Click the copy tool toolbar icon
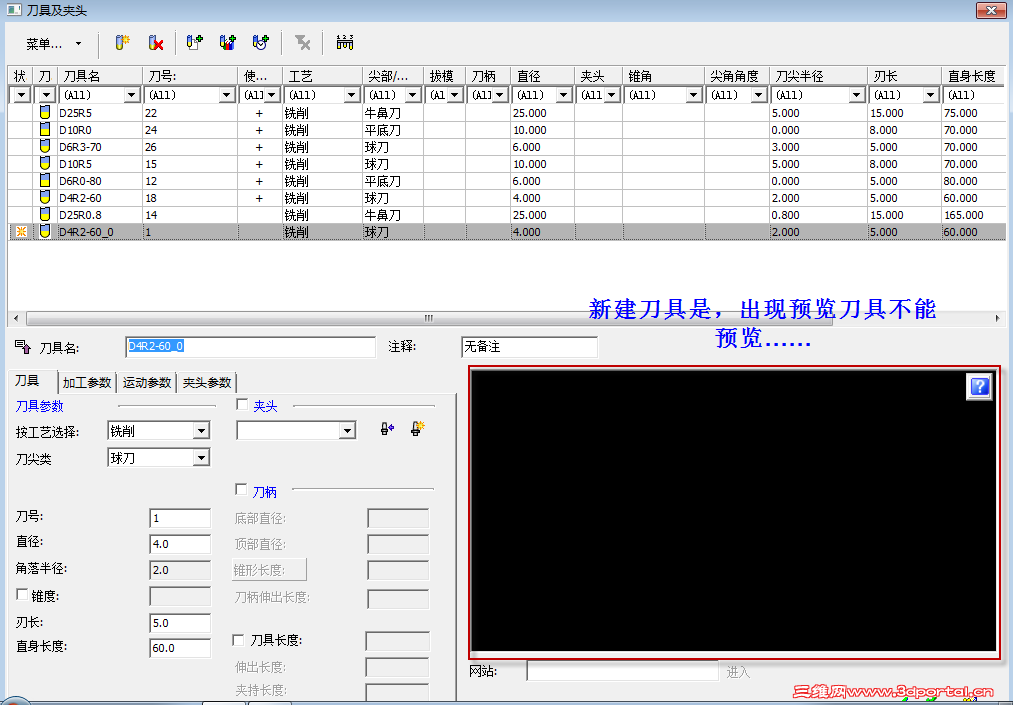The height and width of the screenshot is (705, 1013). (195, 42)
